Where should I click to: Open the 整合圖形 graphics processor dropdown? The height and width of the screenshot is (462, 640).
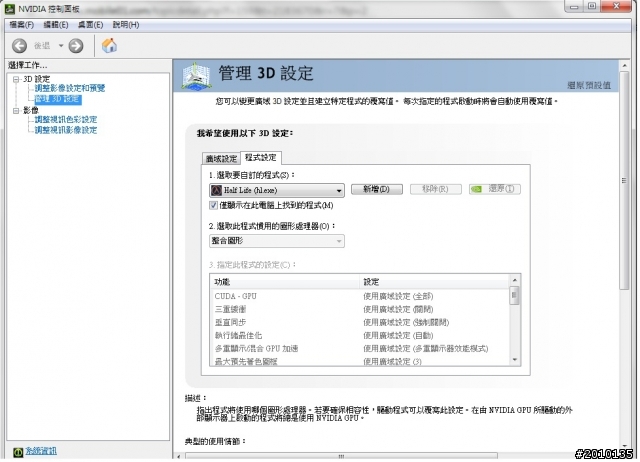[277, 241]
